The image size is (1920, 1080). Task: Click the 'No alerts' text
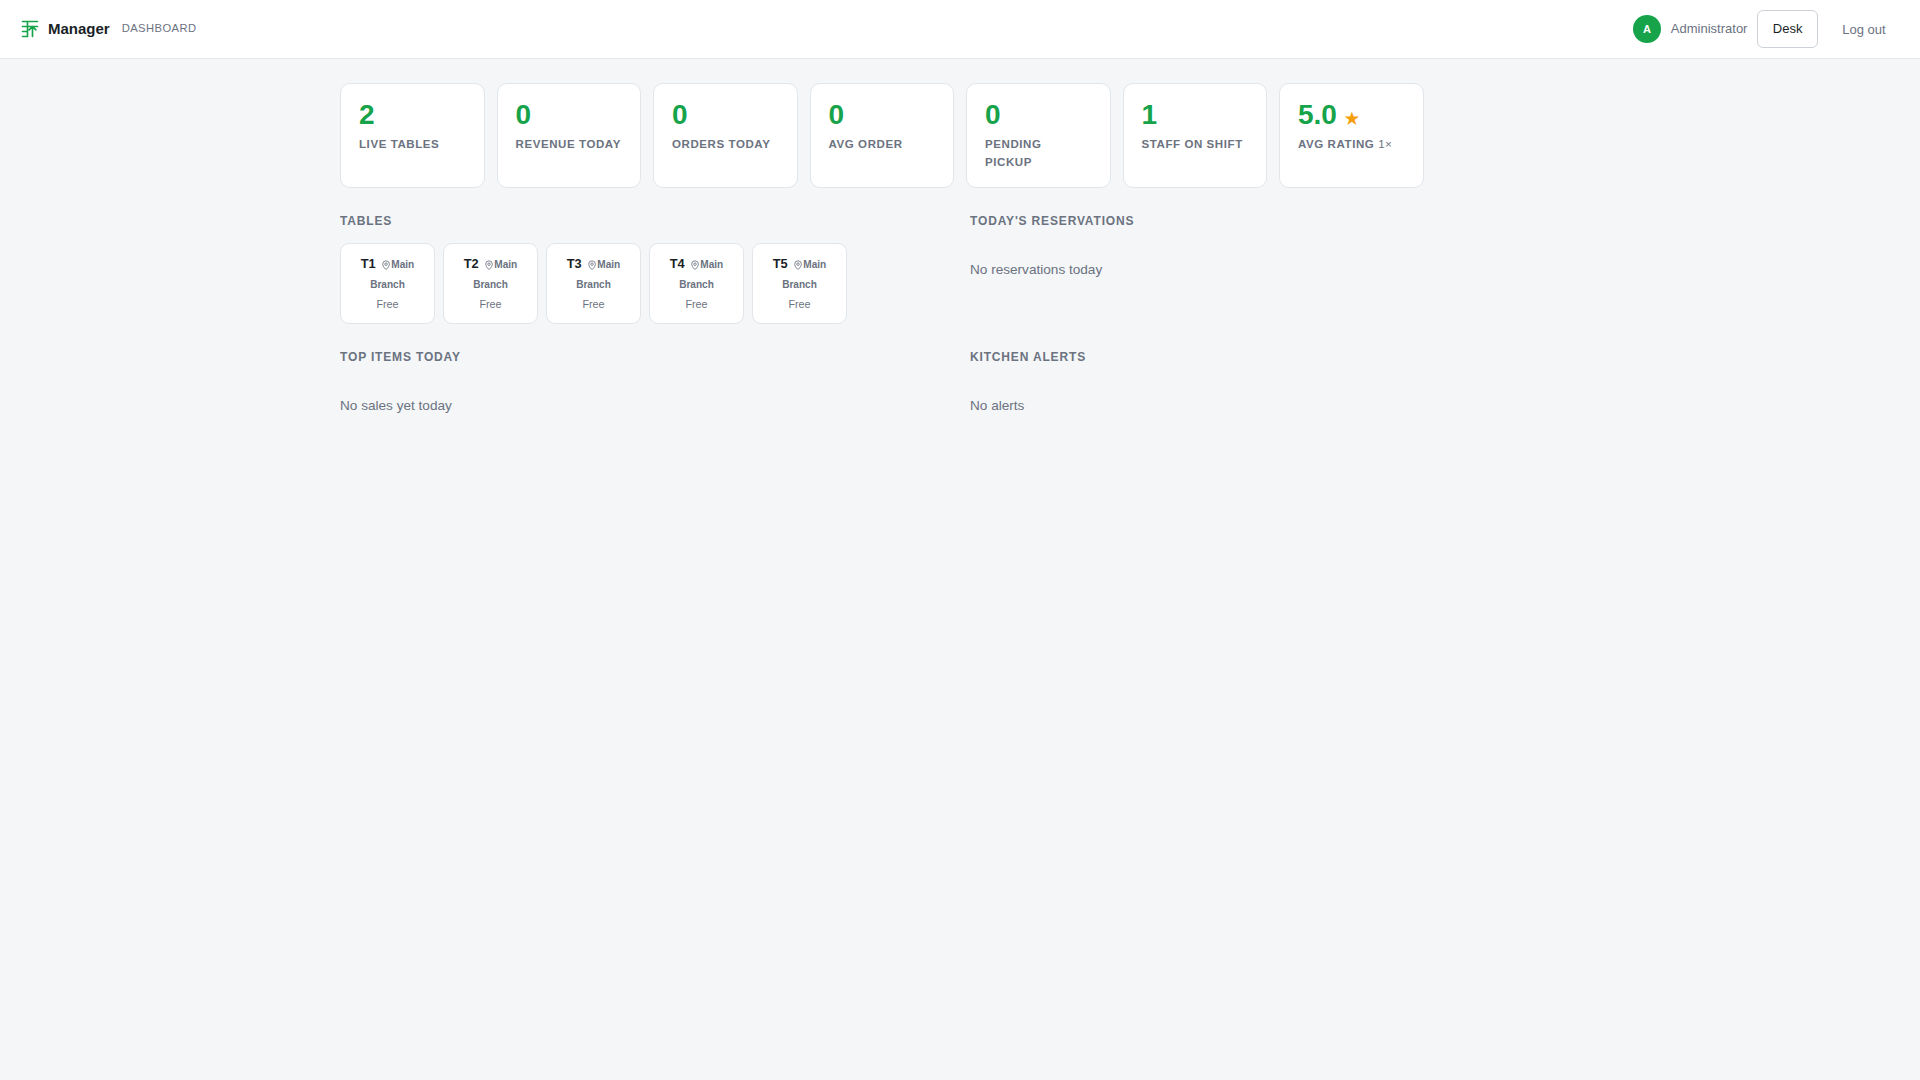click(x=997, y=406)
